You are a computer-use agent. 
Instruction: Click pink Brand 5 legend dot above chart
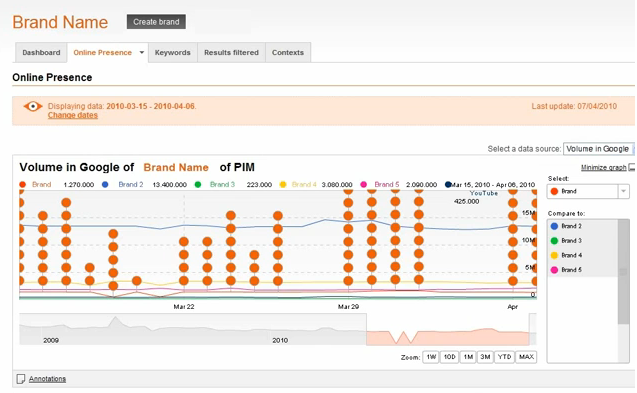364,185
